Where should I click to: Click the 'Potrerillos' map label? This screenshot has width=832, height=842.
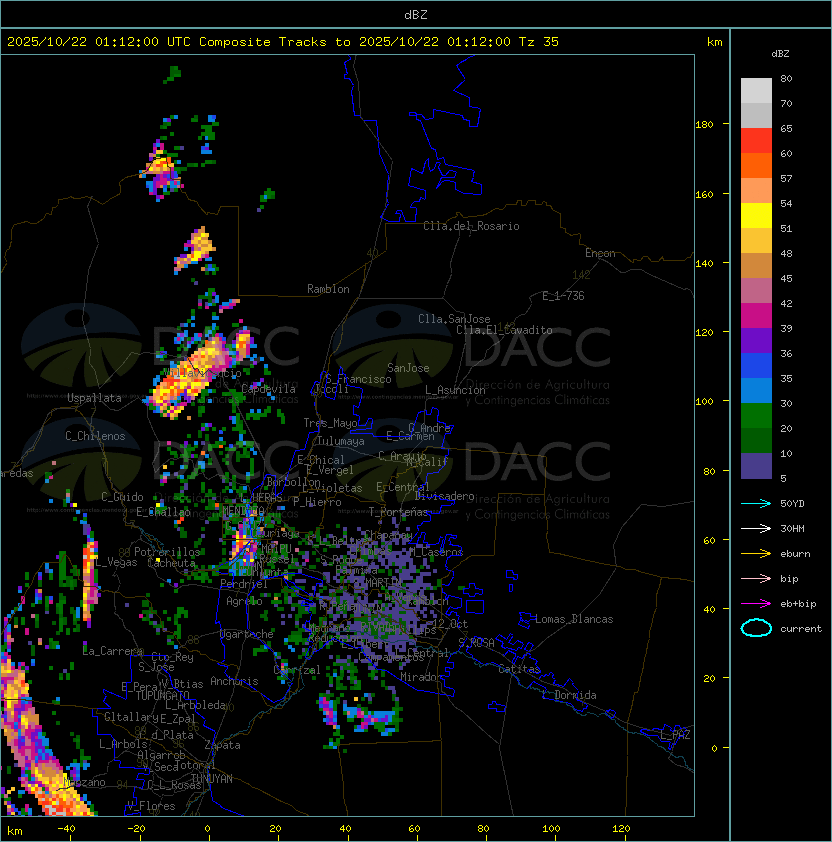click(x=167, y=552)
